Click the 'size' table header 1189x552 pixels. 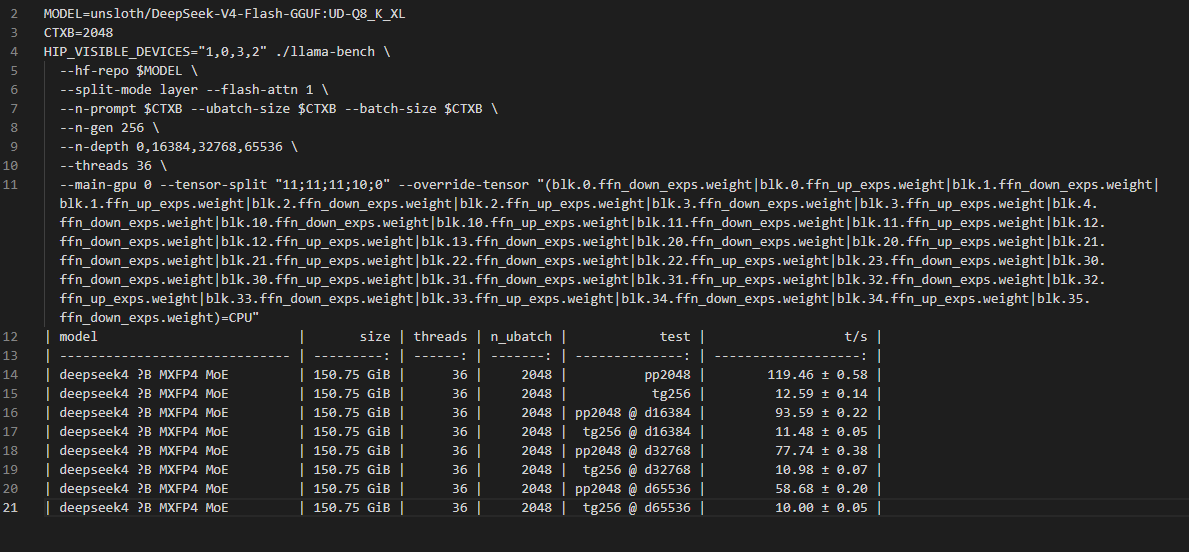(x=375, y=336)
